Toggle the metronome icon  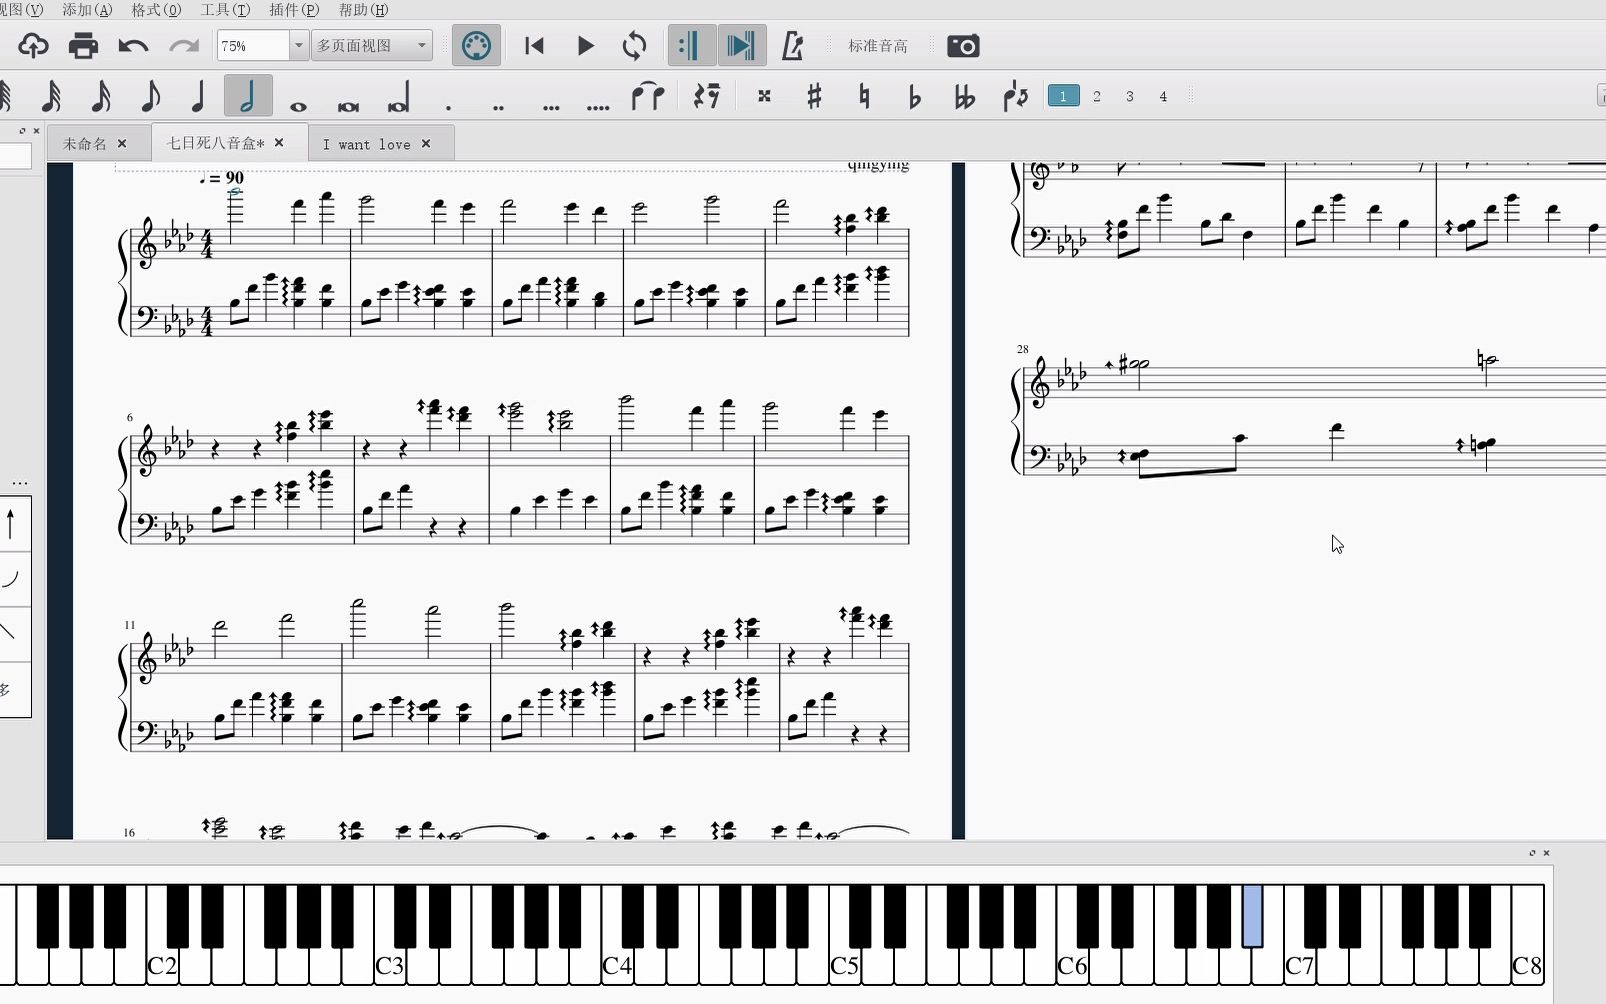(792, 46)
